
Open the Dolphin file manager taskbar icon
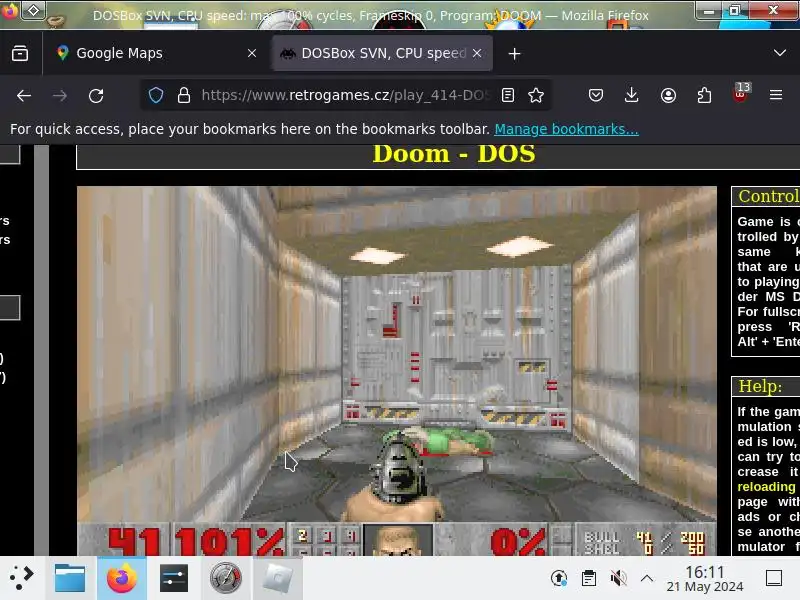click(x=70, y=578)
